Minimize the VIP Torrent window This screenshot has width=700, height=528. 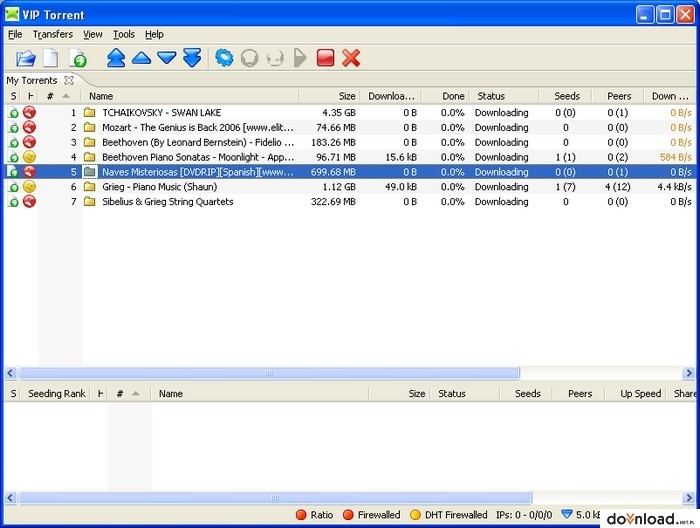click(x=644, y=15)
